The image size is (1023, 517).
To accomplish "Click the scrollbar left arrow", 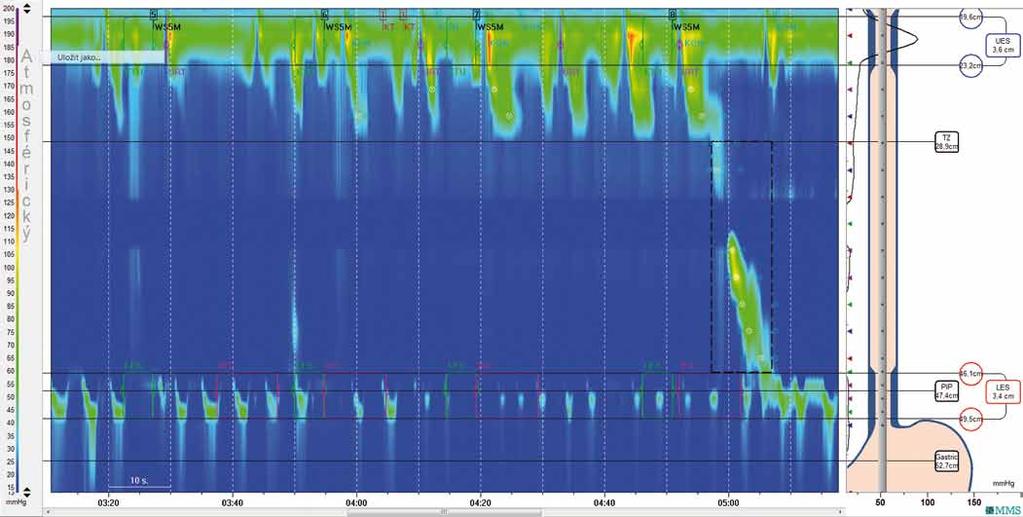I will [x=46, y=512].
